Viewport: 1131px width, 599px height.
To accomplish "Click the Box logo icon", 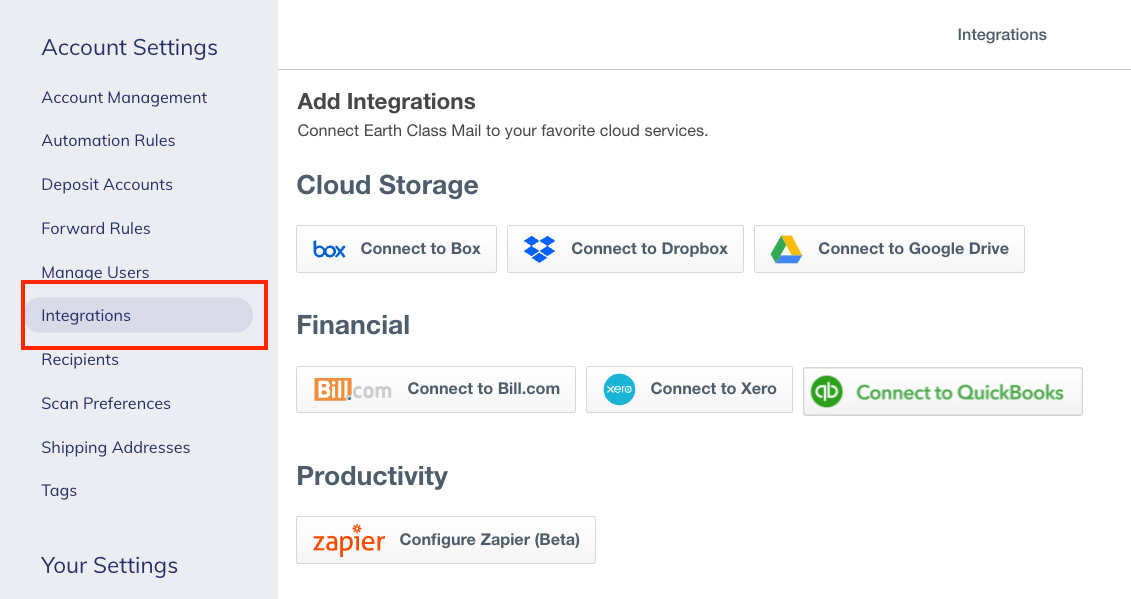I will point(329,249).
